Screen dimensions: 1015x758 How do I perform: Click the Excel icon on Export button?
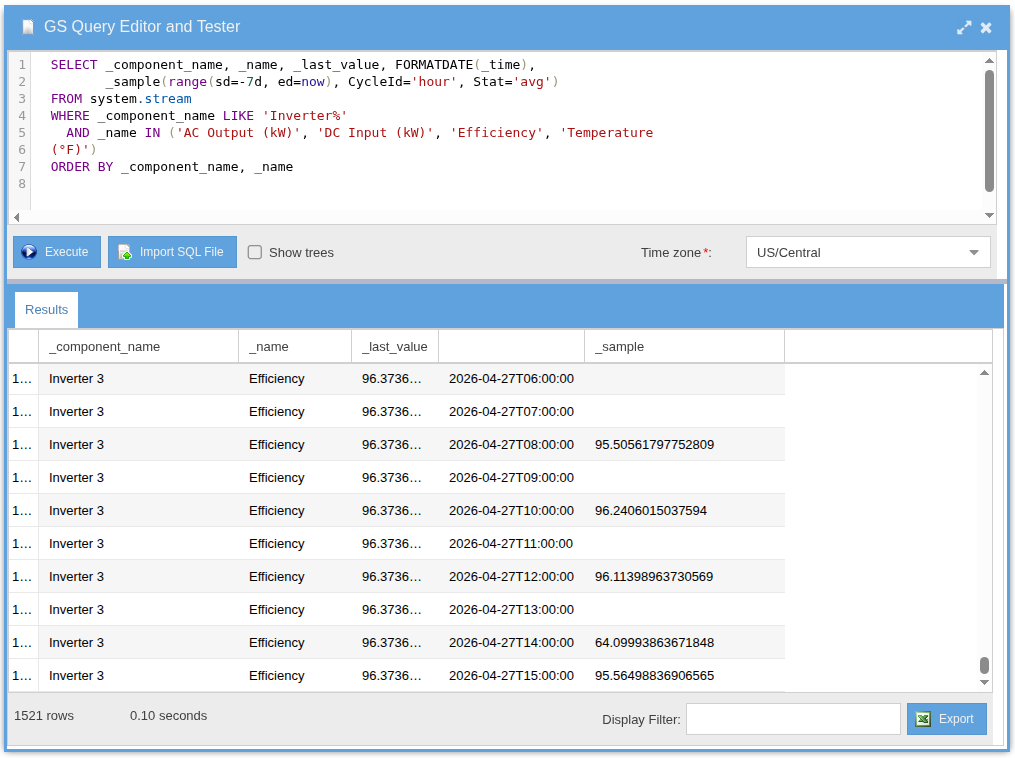point(923,719)
